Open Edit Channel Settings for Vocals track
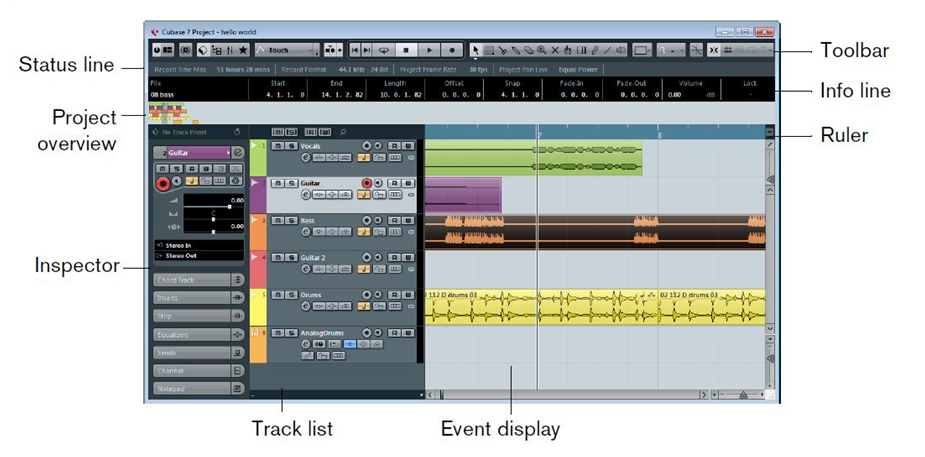The height and width of the screenshot is (457, 925). [x=306, y=157]
